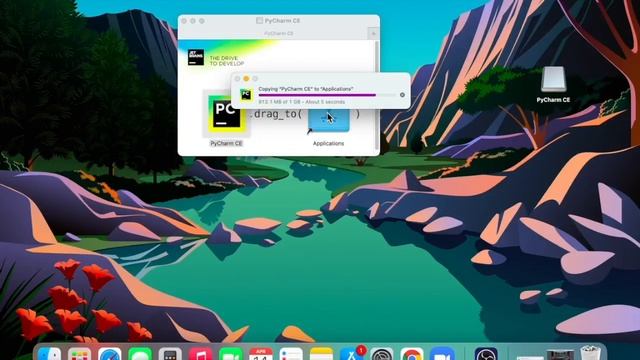Click the copy progress bar
This screenshot has height=360, width=640.
(x=327, y=95)
